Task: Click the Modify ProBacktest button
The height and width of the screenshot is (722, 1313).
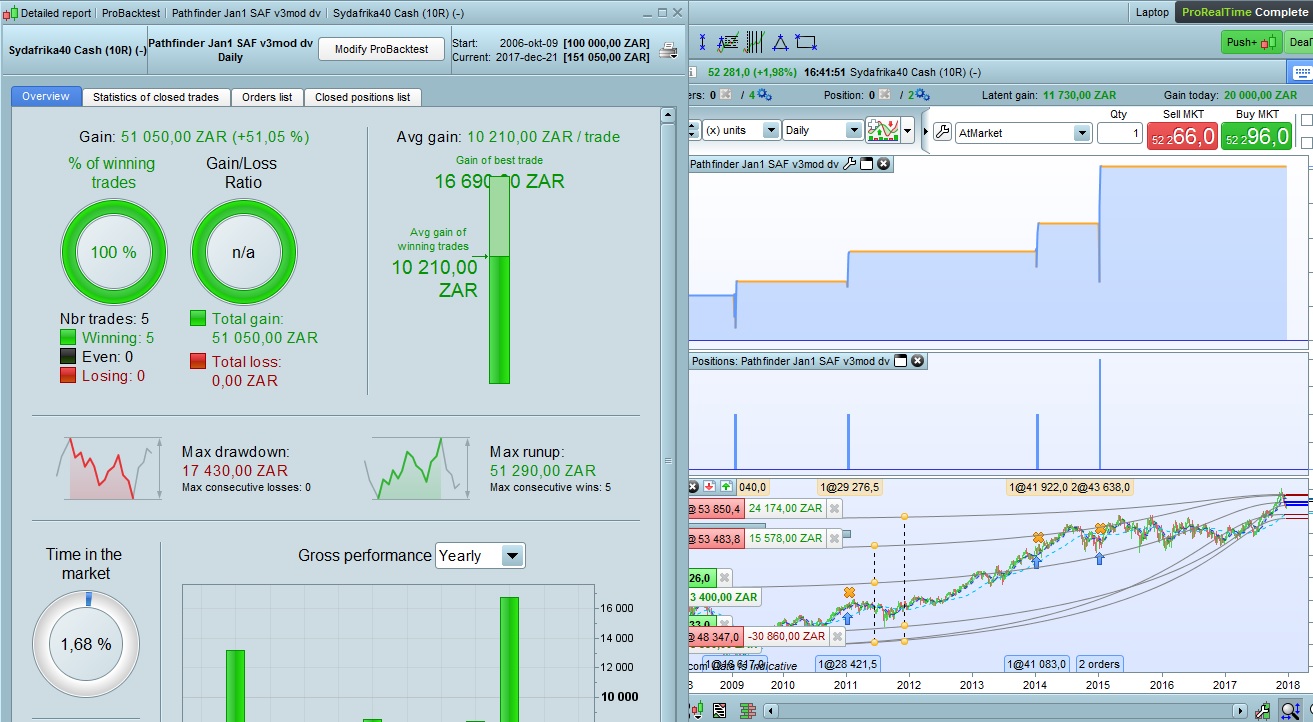Action: pyautogui.click(x=381, y=49)
